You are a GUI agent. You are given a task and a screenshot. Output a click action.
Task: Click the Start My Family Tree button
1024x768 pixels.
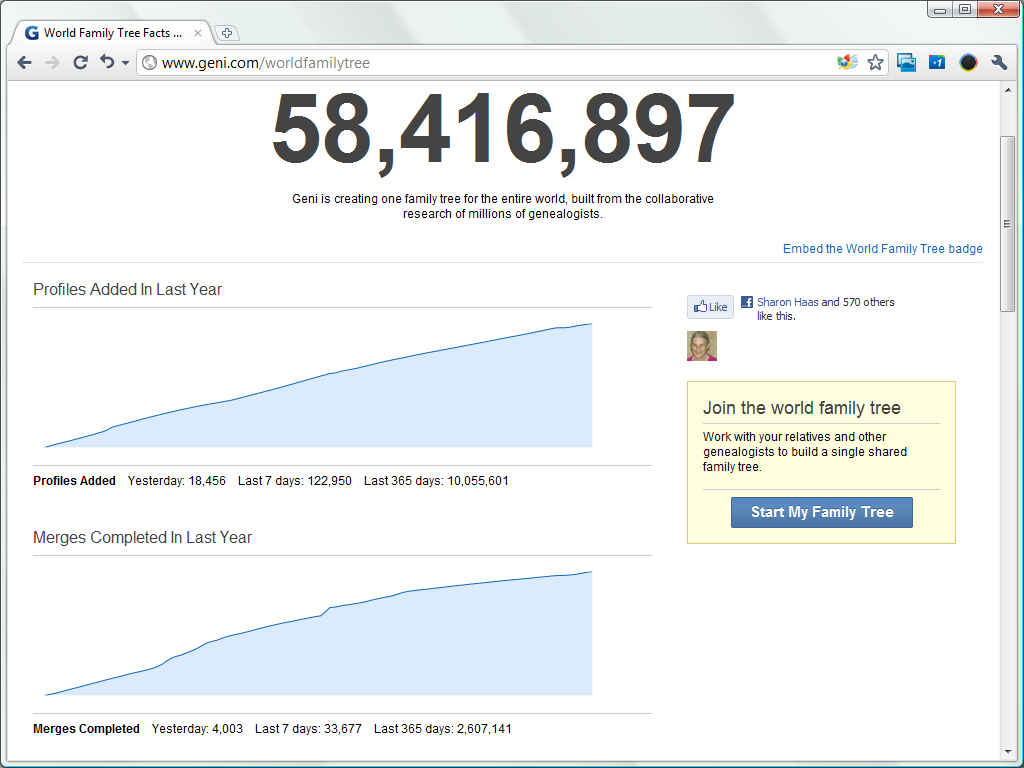click(x=821, y=512)
